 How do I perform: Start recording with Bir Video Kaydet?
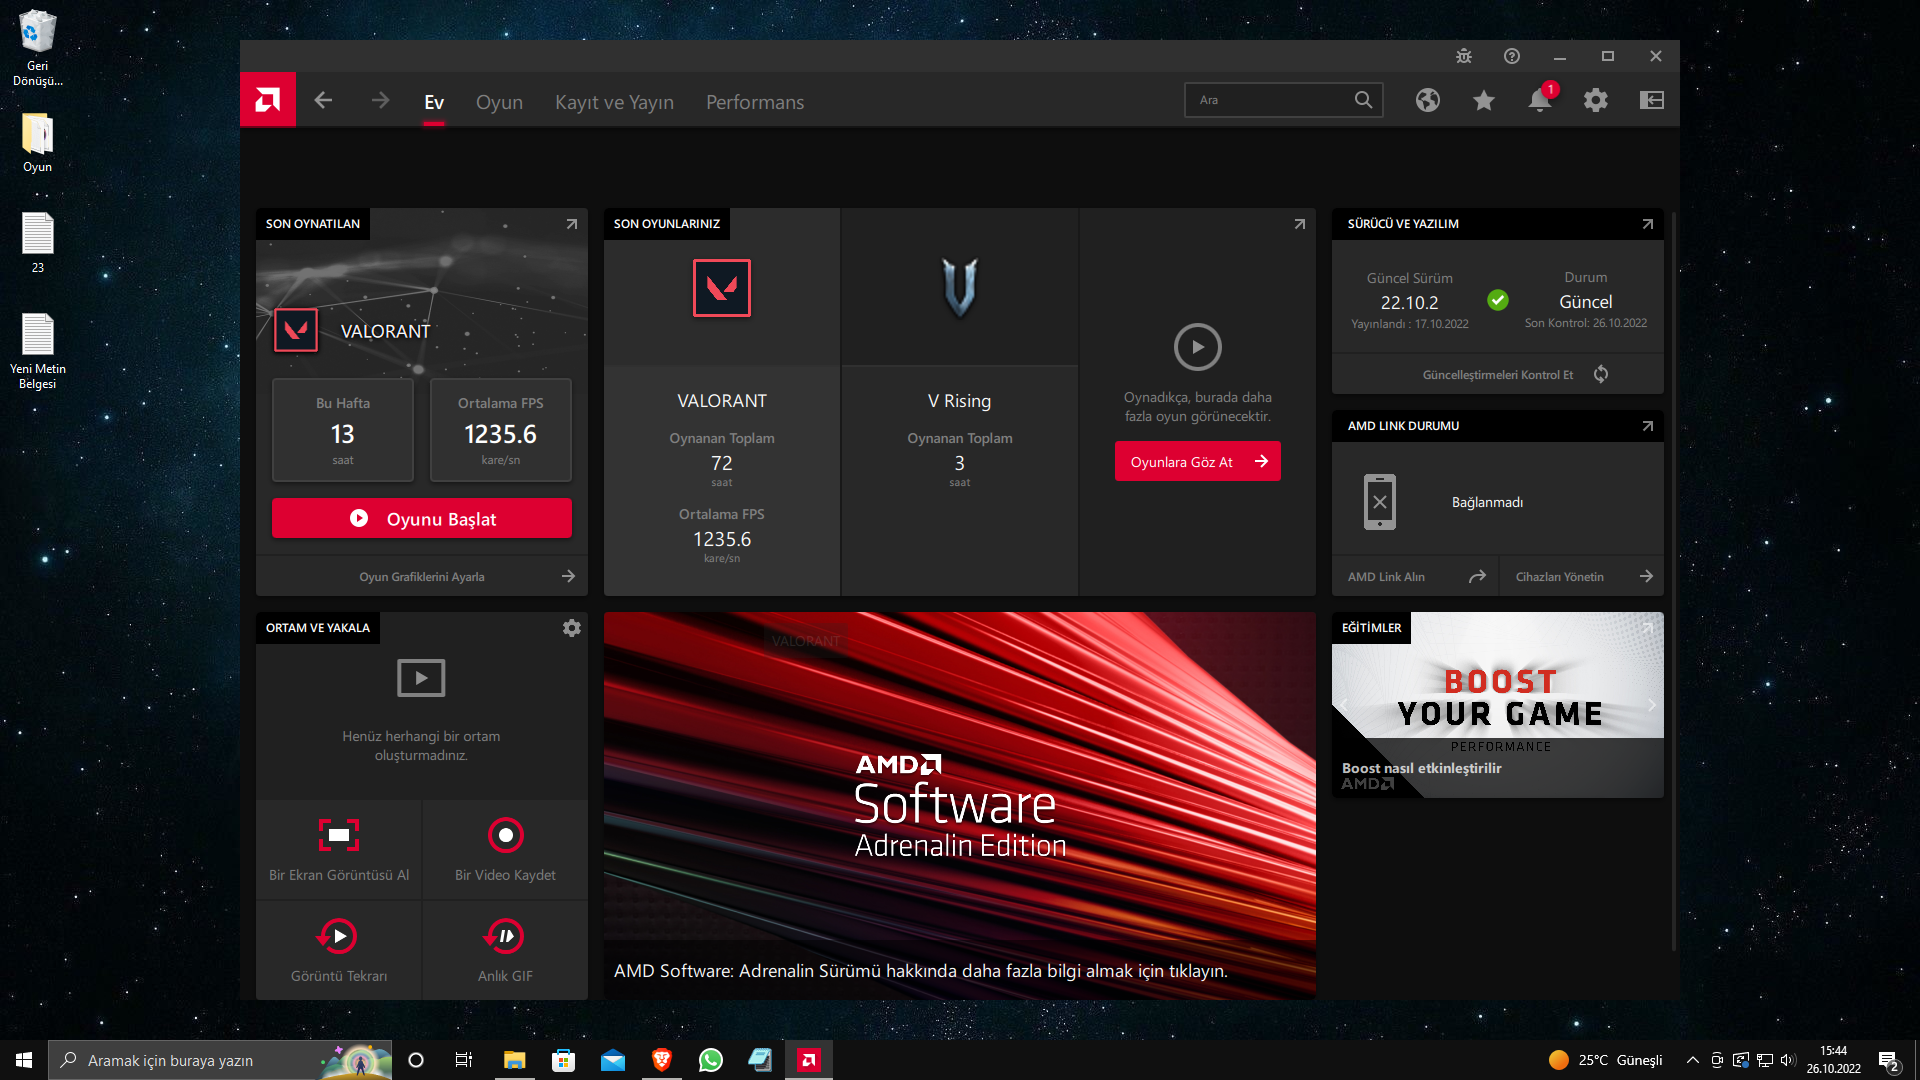[505, 835]
